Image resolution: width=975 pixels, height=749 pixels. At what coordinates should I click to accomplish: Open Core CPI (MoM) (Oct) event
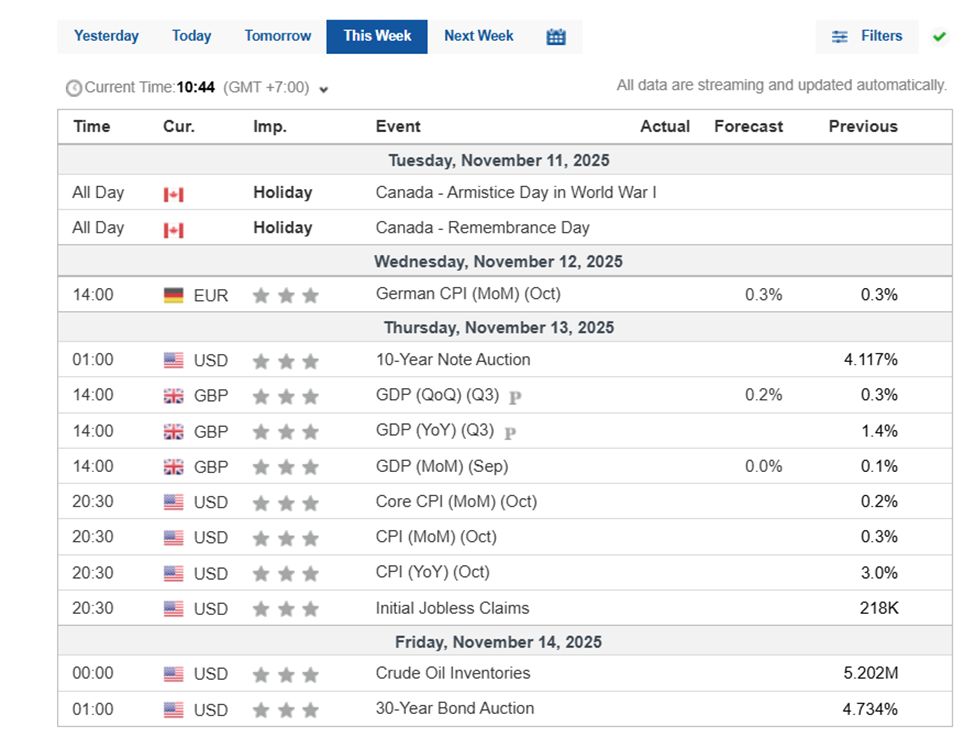(456, 501)
